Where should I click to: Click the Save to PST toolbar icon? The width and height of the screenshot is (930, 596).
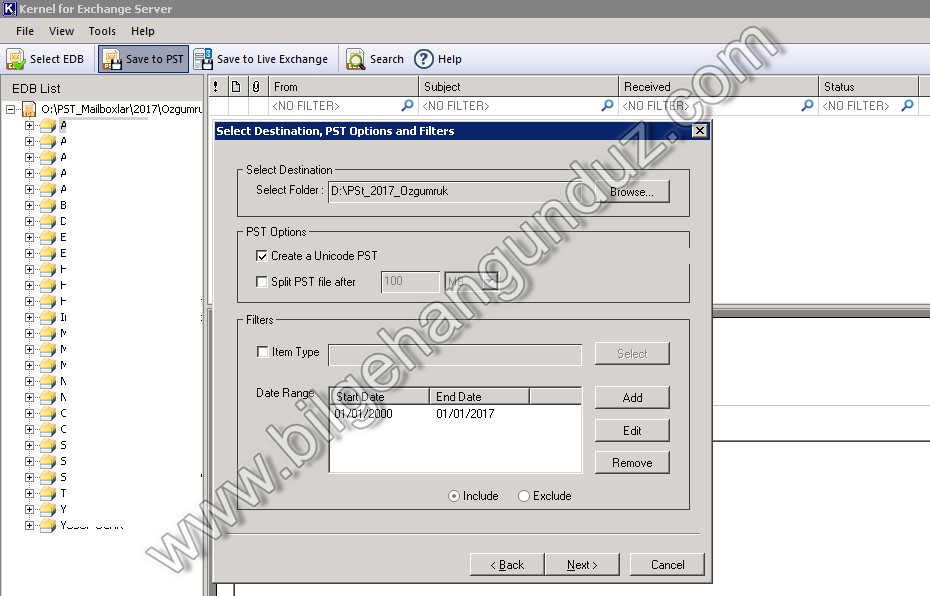tap(112, 59)
